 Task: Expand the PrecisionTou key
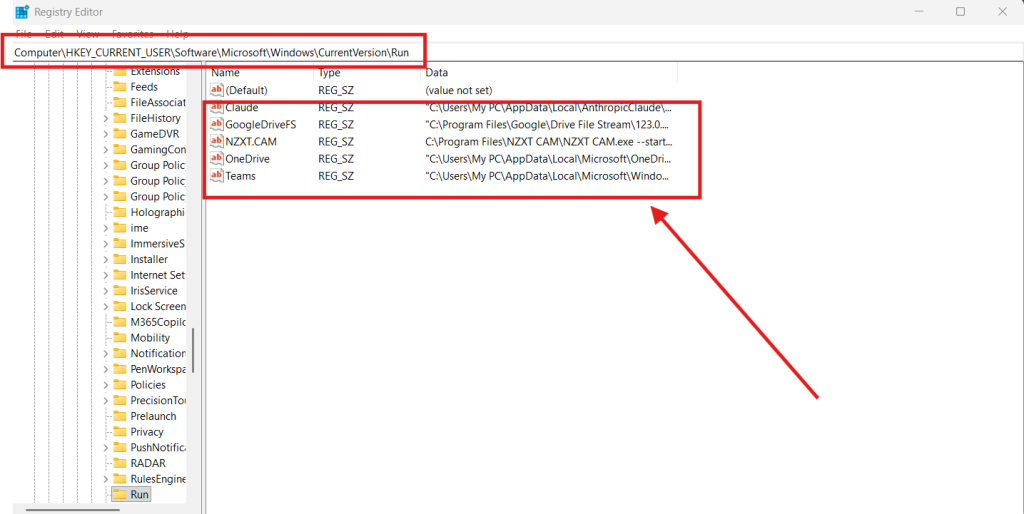(x=106, y=400)
